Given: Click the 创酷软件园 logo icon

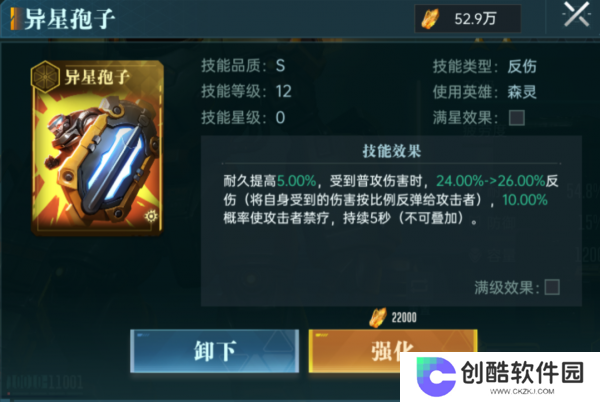Looking at the screenshot, I should click(436, 377).
